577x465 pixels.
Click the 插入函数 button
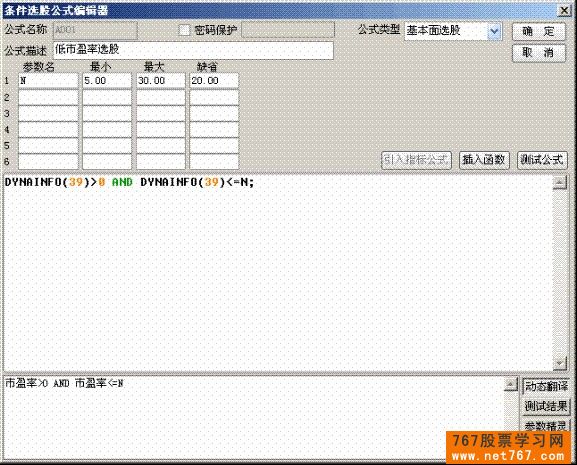(x=484, y=160)
